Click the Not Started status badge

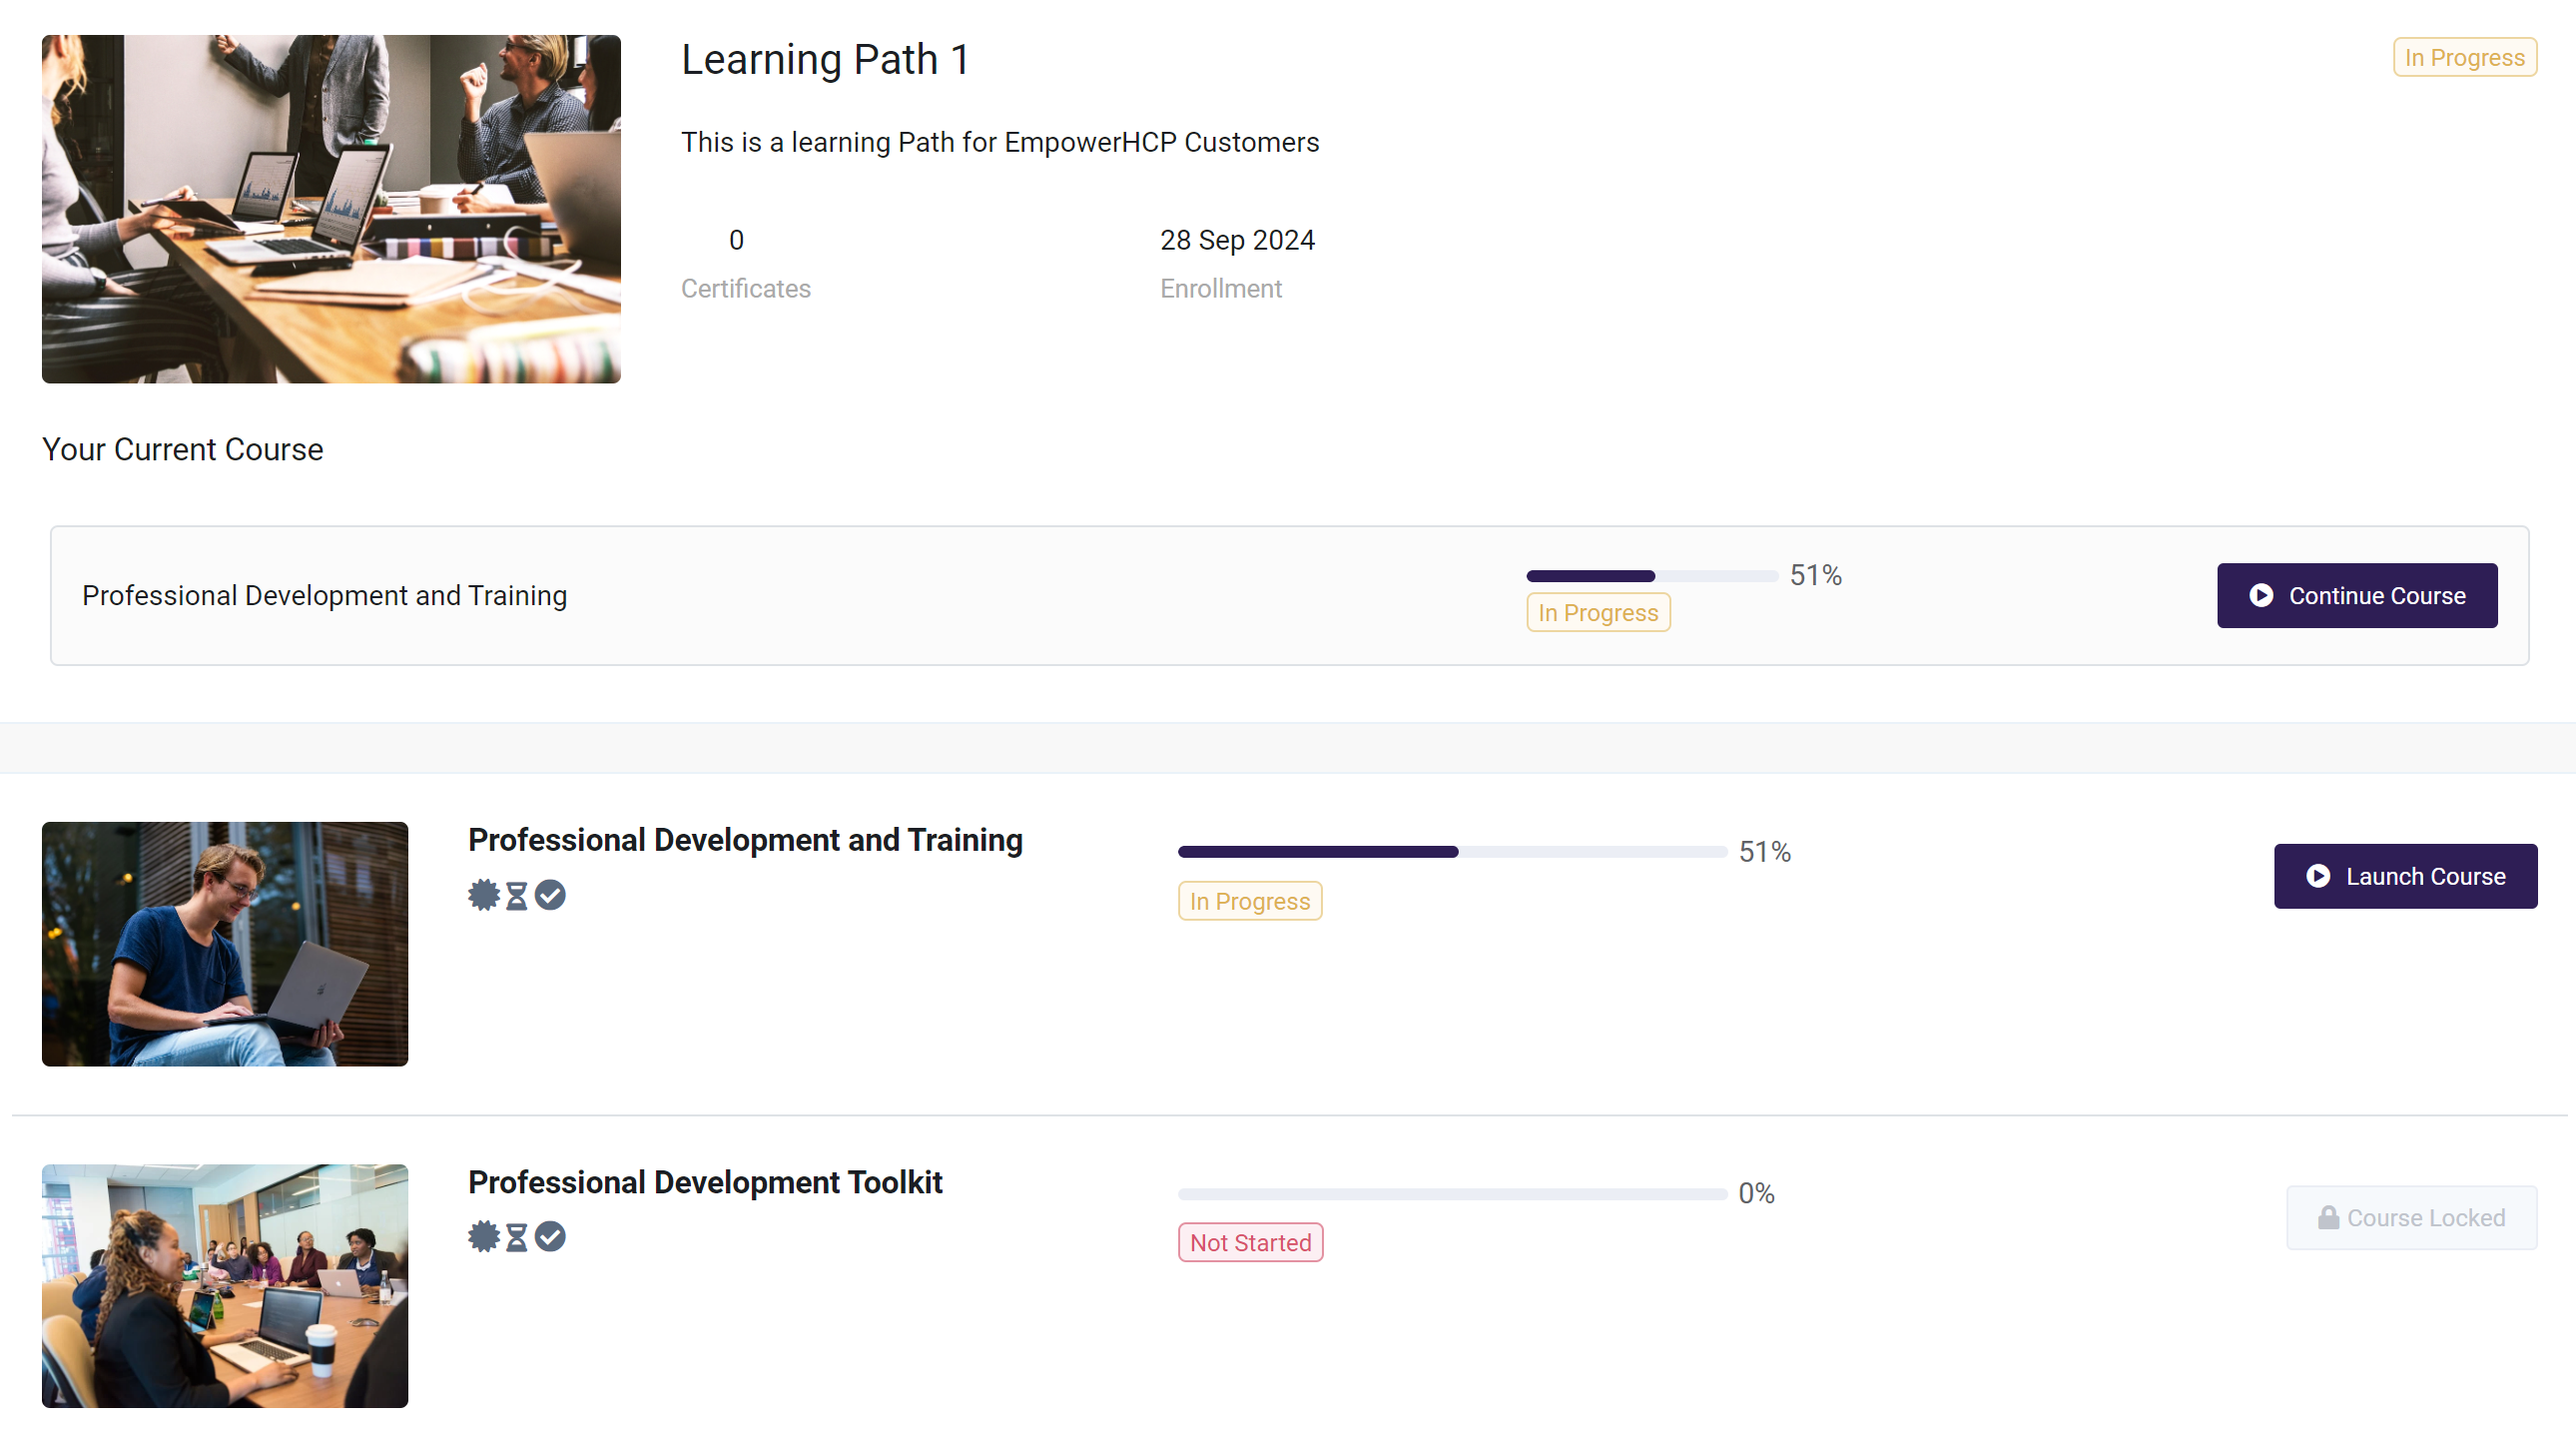pos(1250,1243)
